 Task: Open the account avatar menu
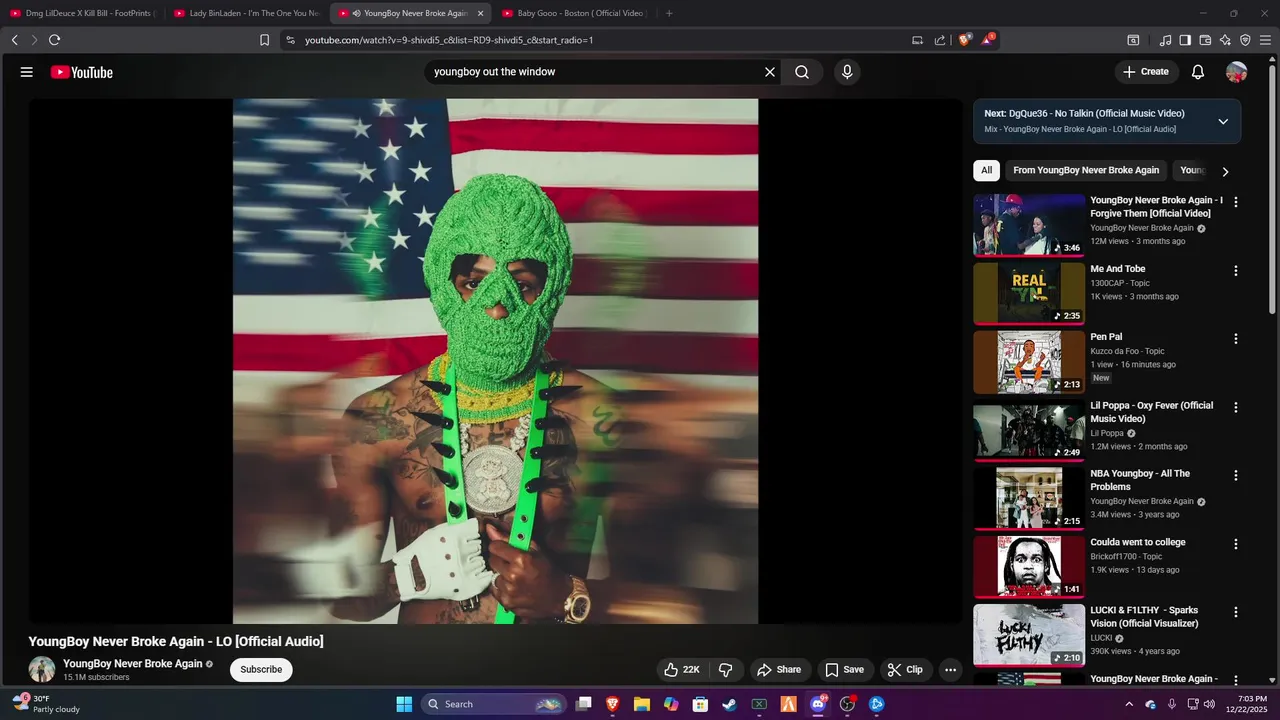1237,72
